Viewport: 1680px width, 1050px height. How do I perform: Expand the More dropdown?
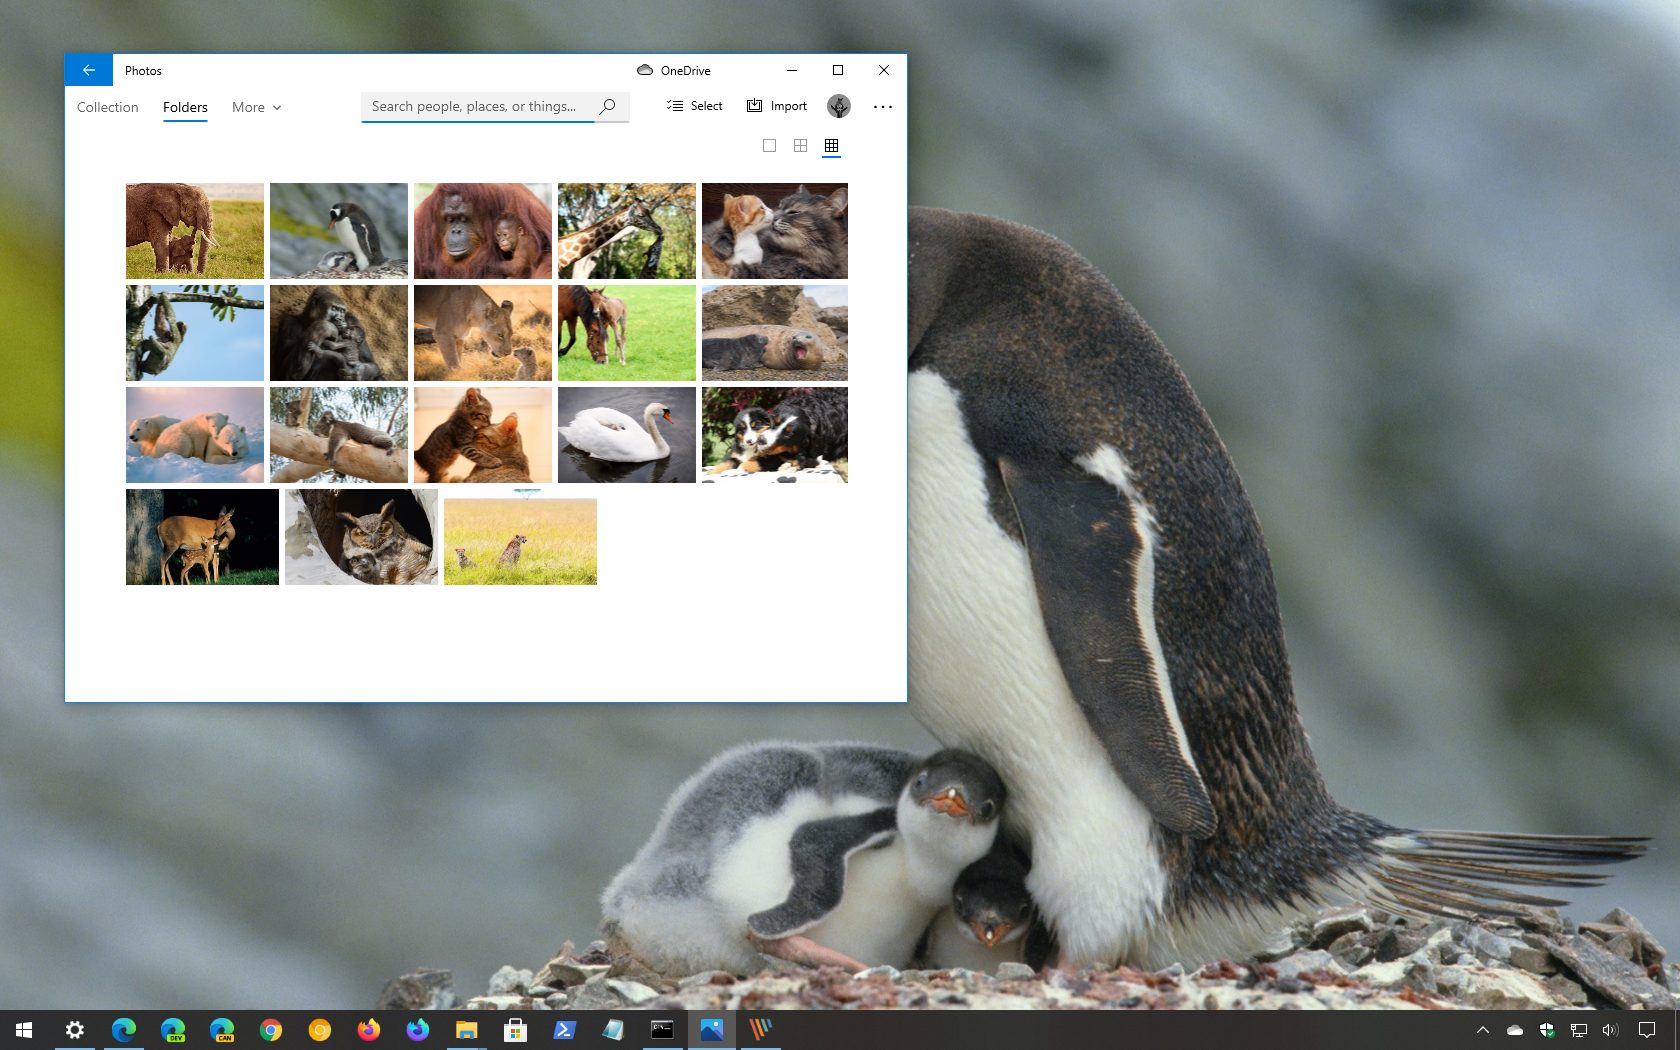point(255,107)
